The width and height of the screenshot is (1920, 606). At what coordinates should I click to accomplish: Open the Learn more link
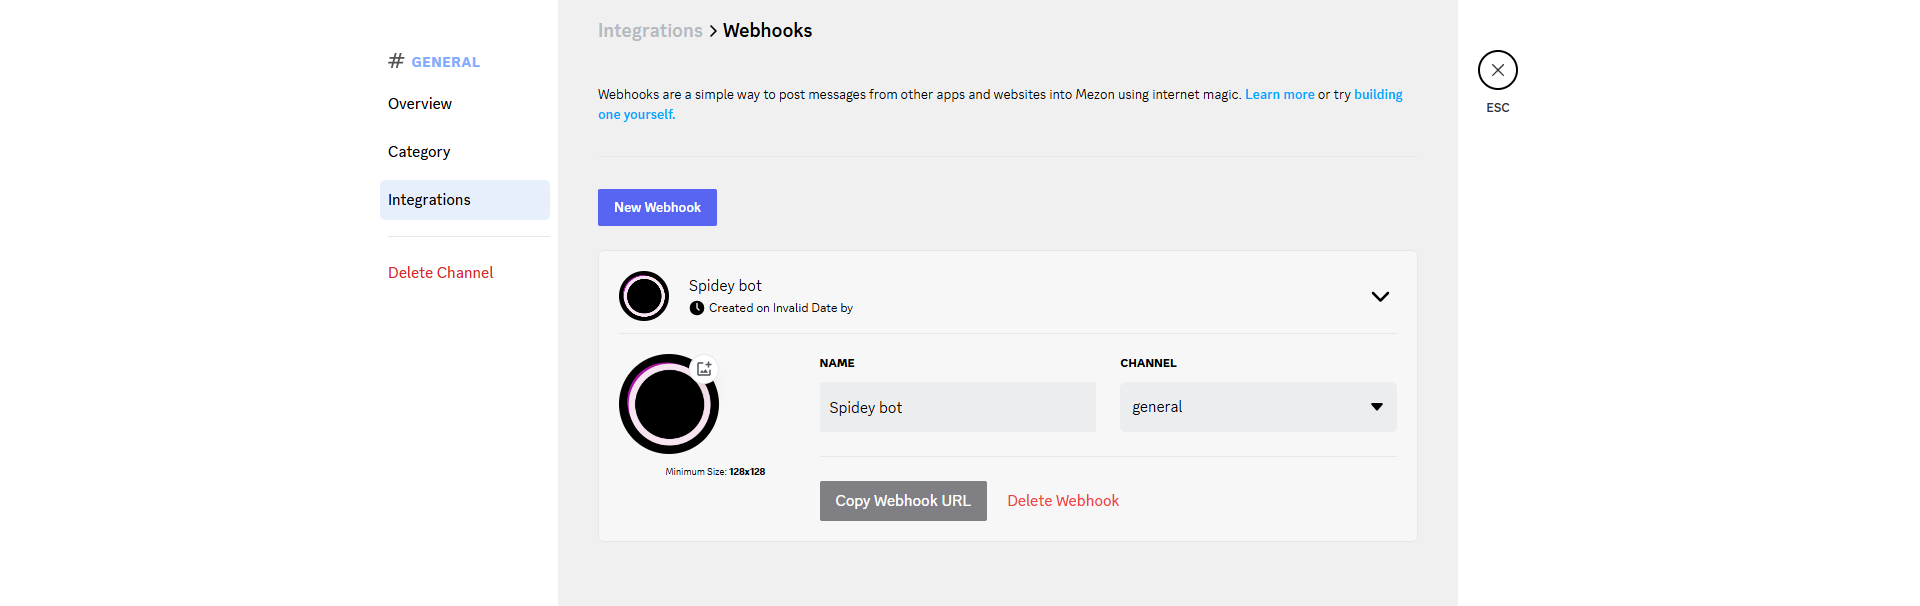pyautogui.click(x=1279, y=95)
